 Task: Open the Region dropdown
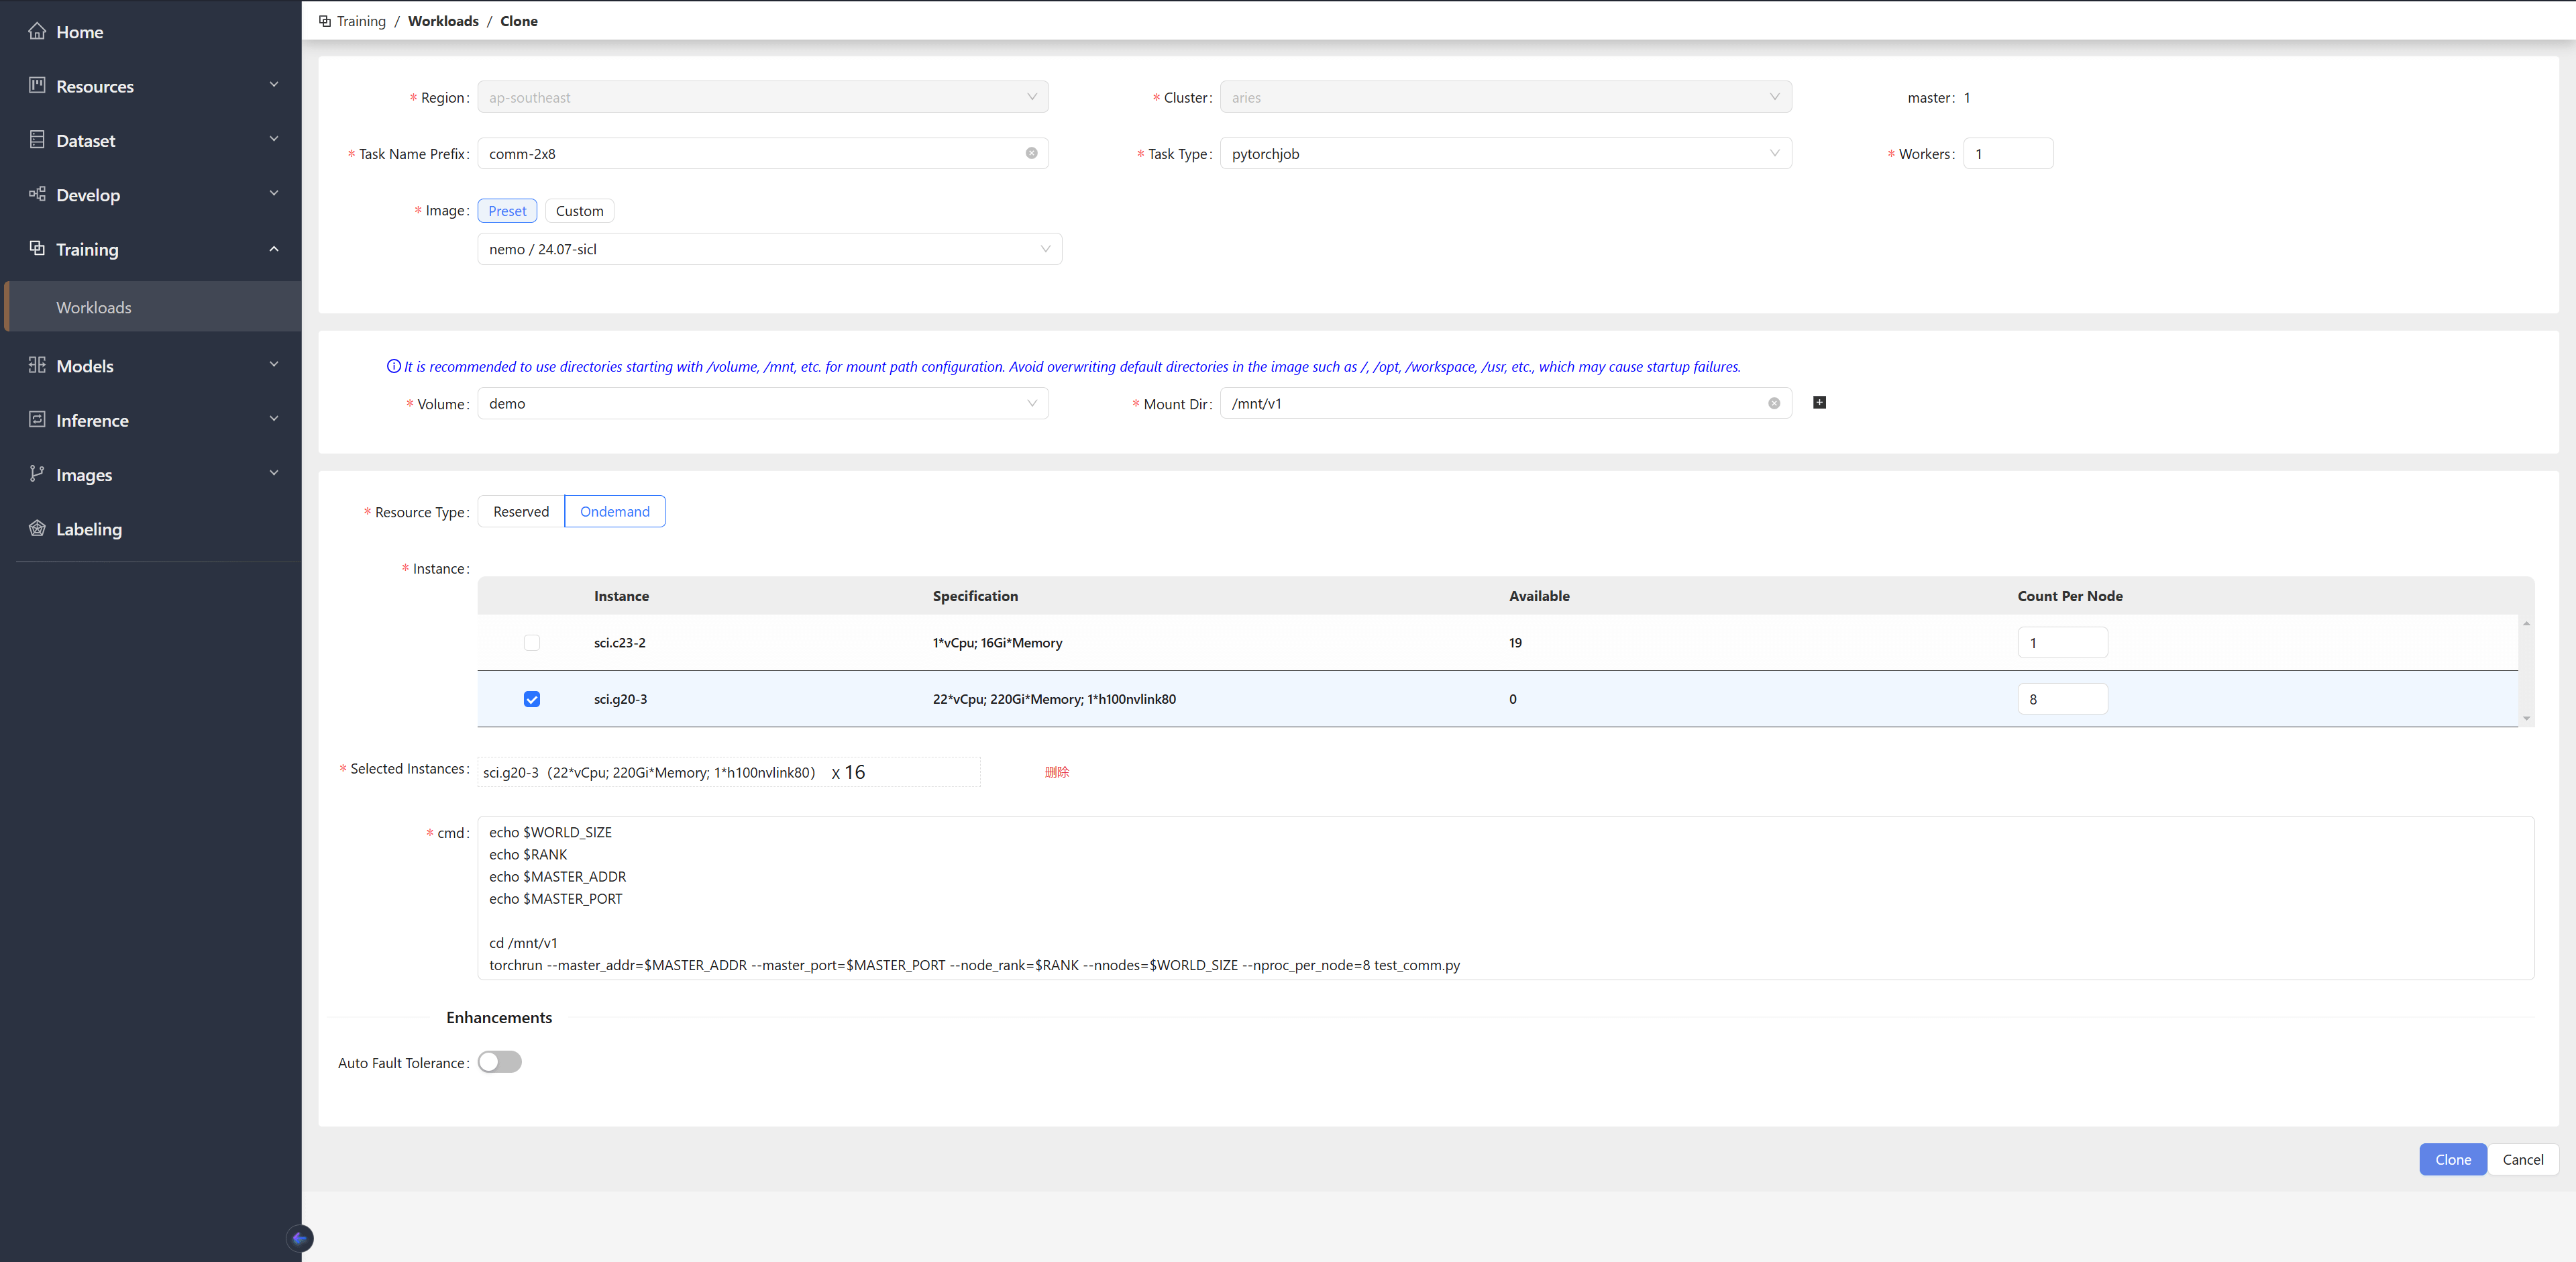pyautogui.click(x=763, y=97)
